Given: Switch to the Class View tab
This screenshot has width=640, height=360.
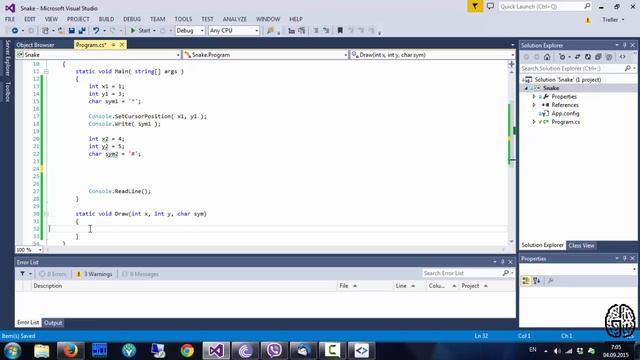Looking at the screenshot, I should [x=581, y=245].
